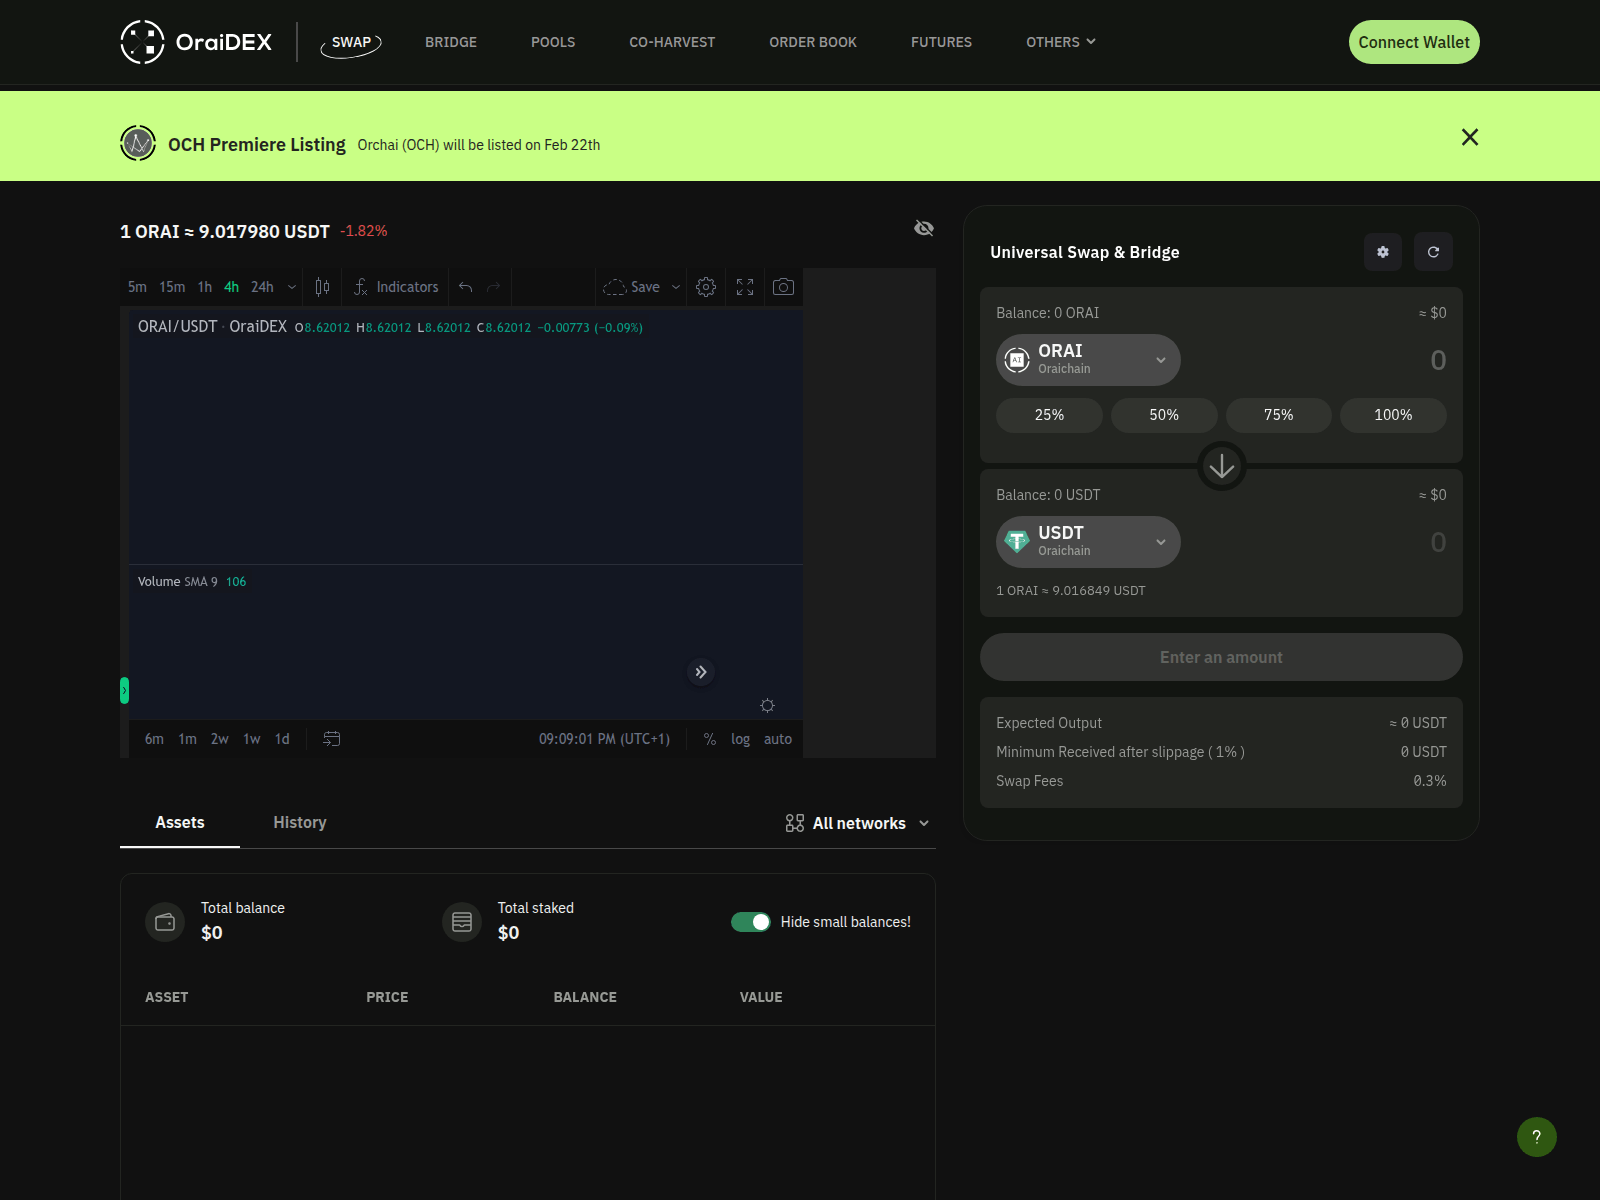This screenshot has width=1600, height=1200.
Task: Open the go-to-date calendar icon
Action: coord(332,739)
